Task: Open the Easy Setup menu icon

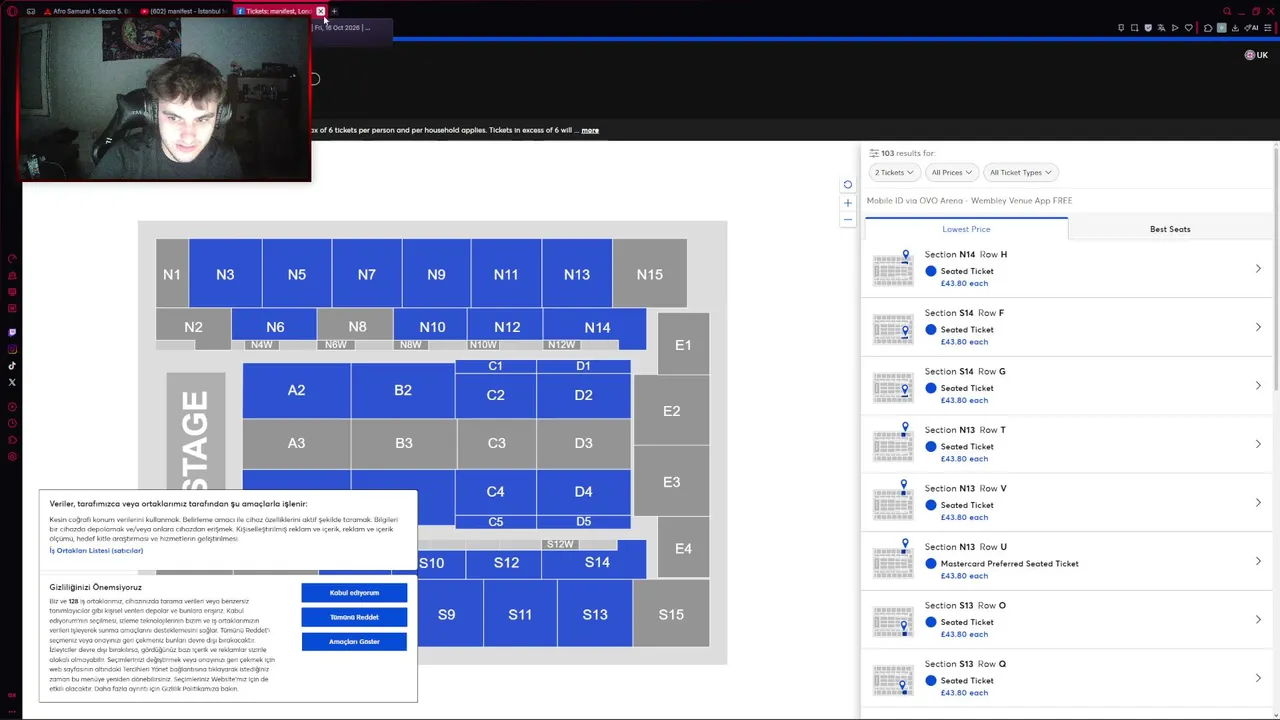Action: [x=1268, y=28]
